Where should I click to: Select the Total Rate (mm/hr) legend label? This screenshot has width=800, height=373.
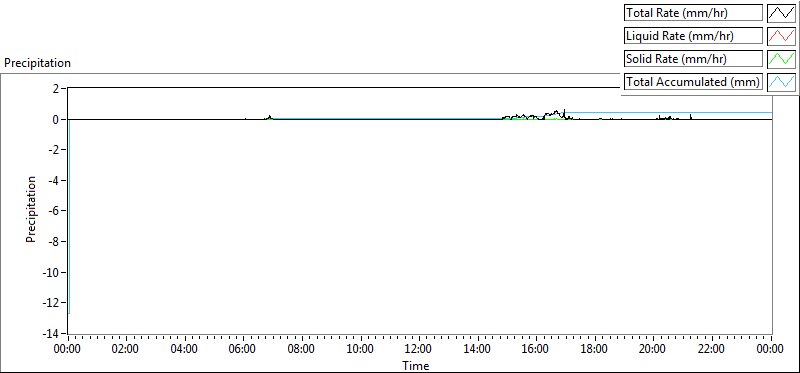click(693, 13)
